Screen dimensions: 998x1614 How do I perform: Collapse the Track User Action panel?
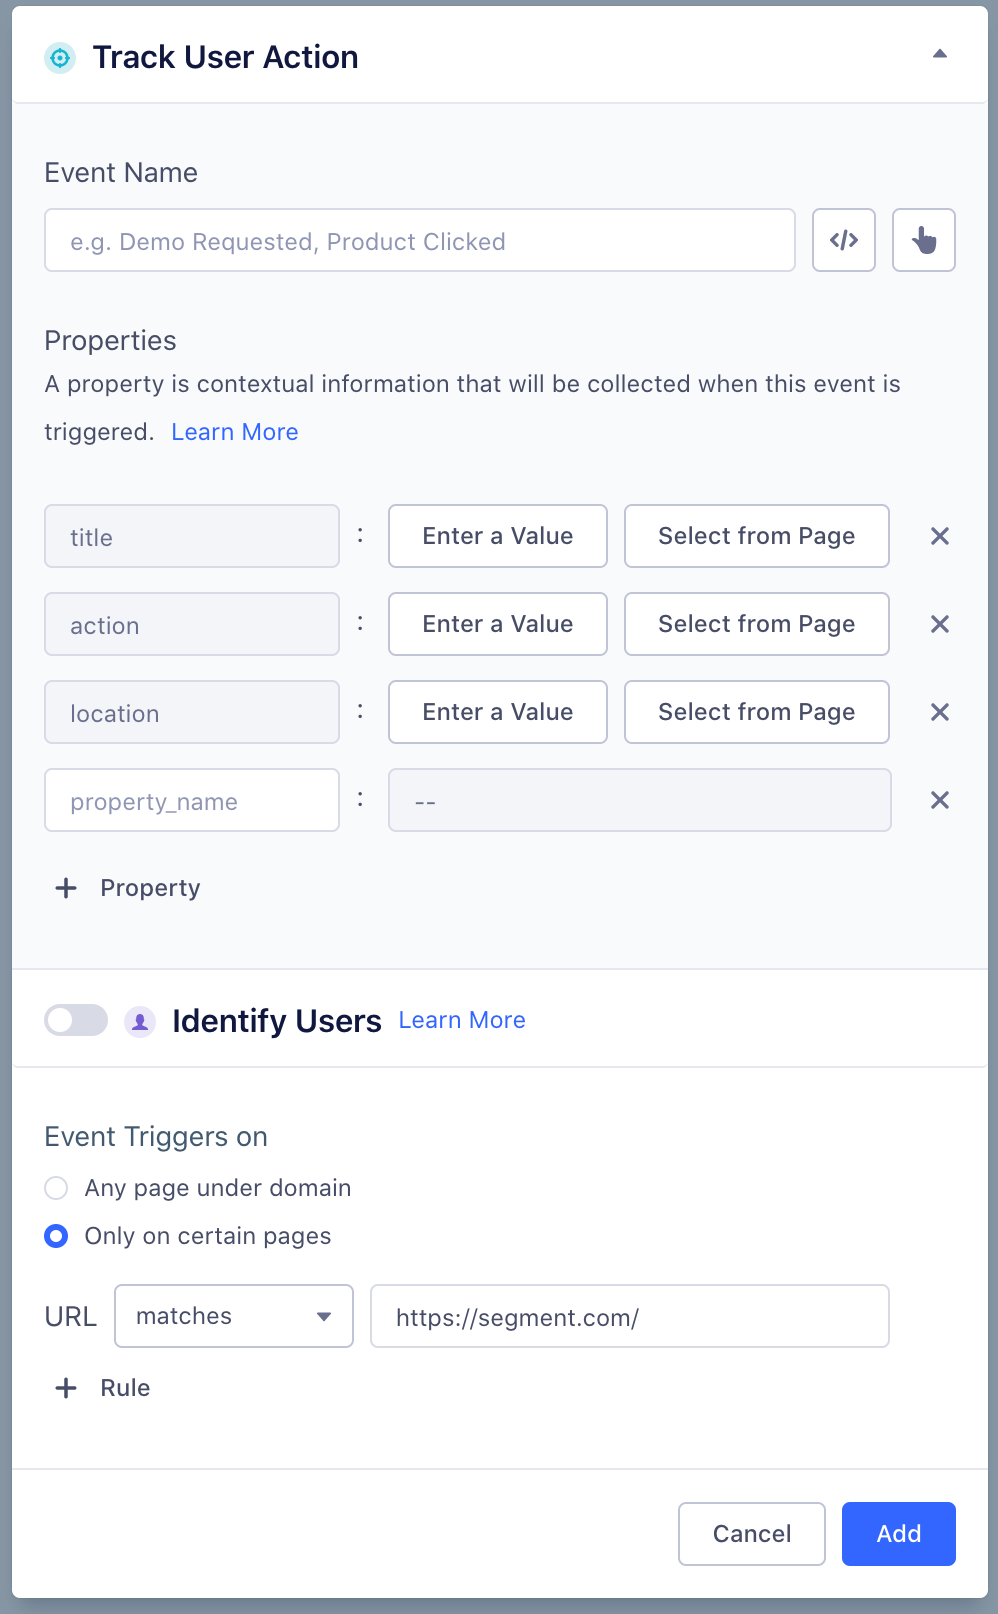click(x=939, y=54)
